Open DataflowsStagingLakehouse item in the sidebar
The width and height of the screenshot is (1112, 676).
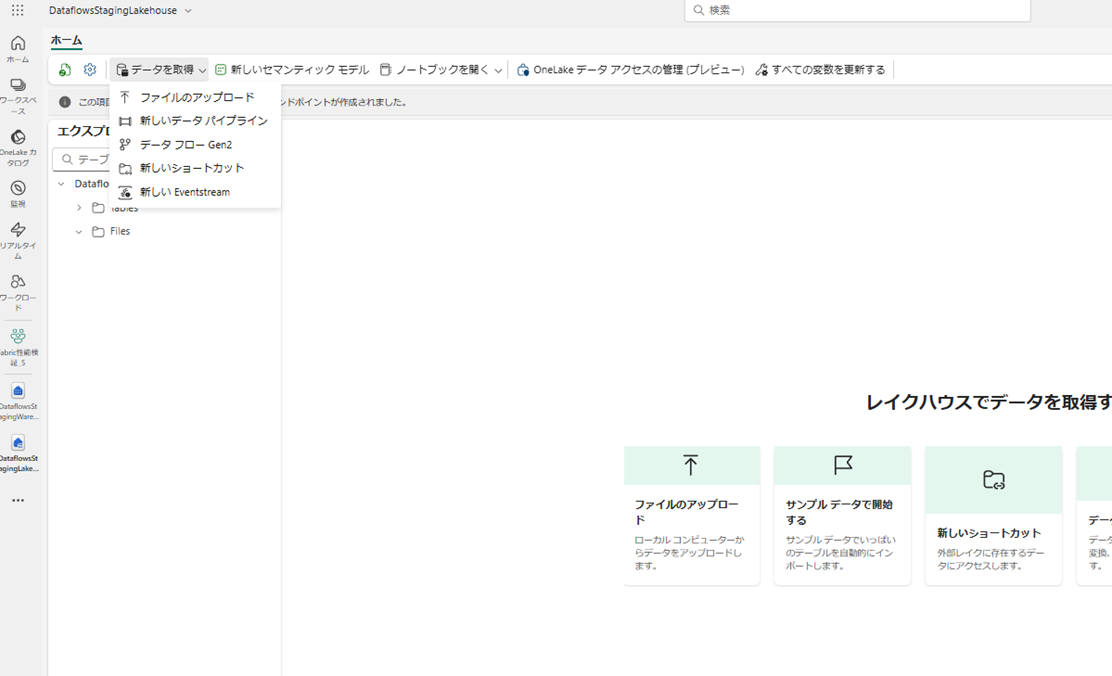pyautogui.click(x=18, y=453)
